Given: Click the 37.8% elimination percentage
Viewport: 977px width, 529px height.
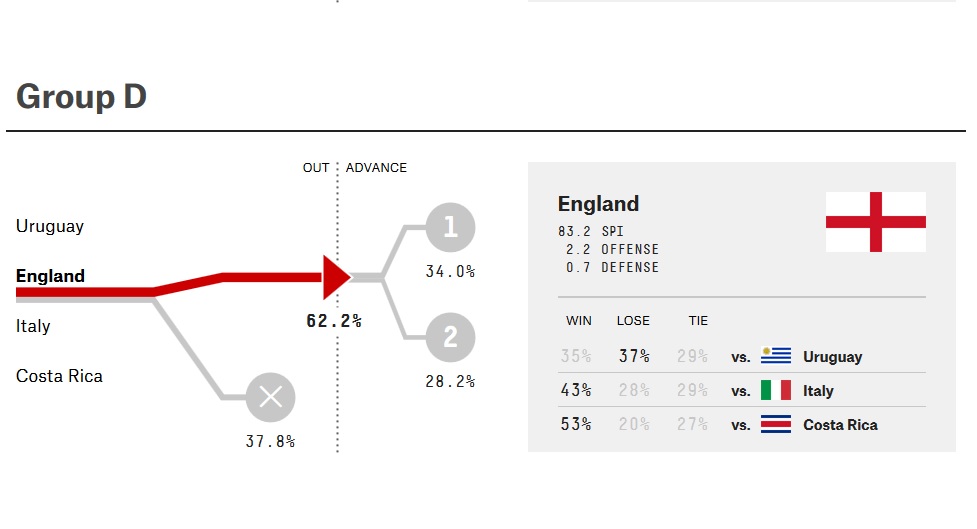Looking at the screenshot, I should pos(270,441).
